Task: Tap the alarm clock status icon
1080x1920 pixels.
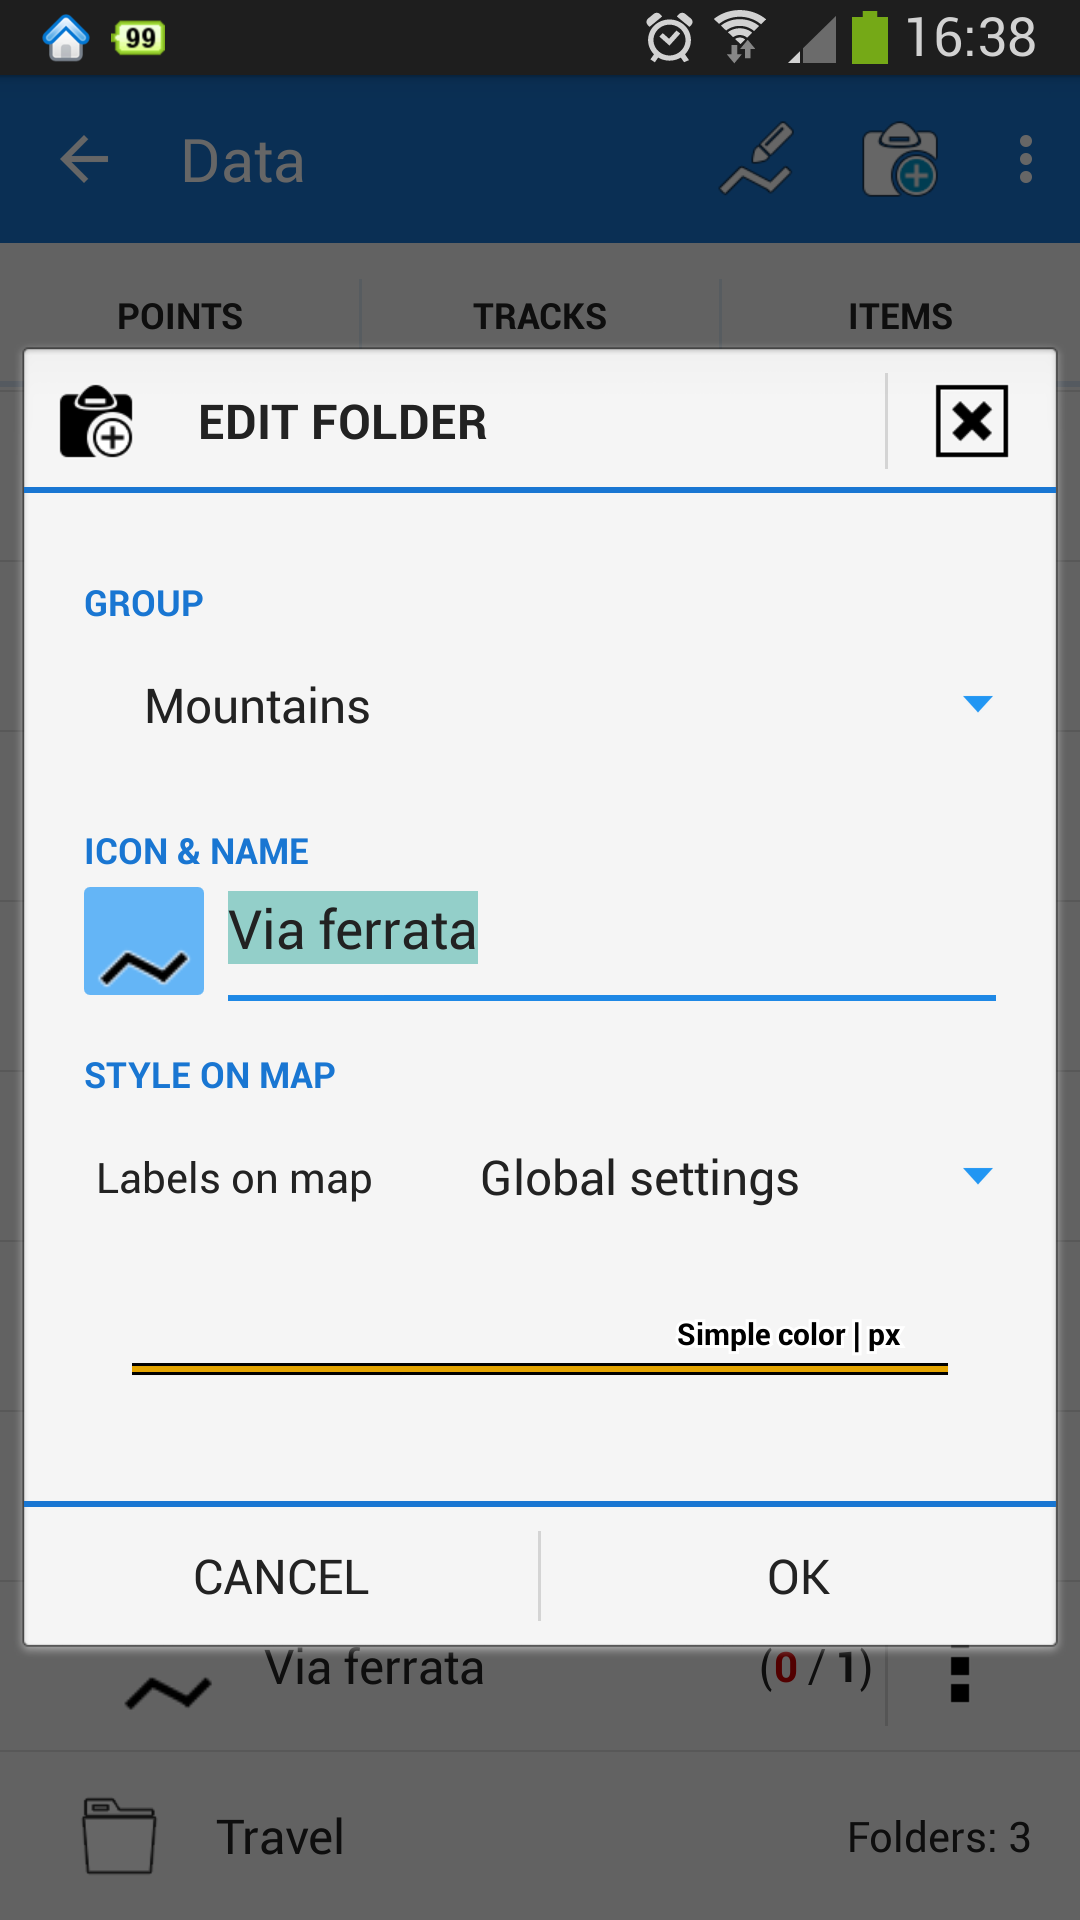Action: coord(669,38)
